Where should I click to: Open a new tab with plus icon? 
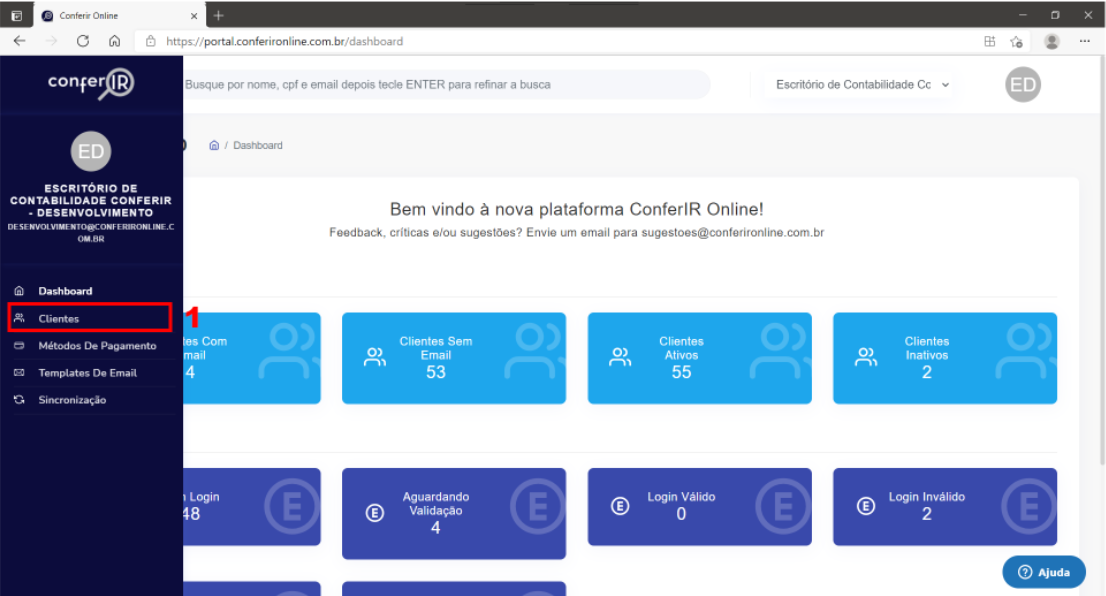(x=219, y=15)
